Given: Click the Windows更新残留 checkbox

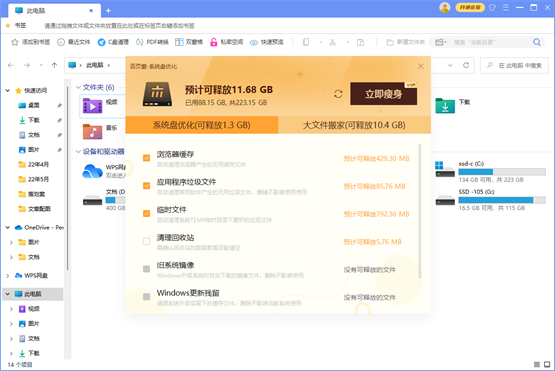Looking at the screenshot, I should tap(146, 297).
